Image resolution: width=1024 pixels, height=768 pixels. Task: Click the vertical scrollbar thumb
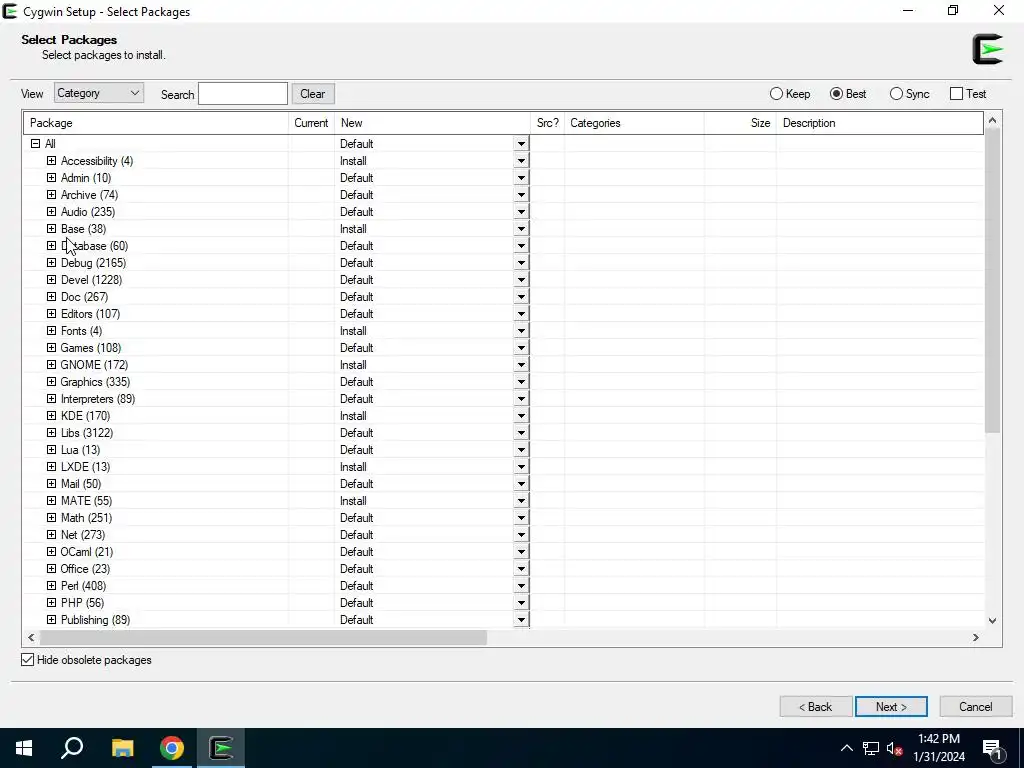(x=993, y=280)
